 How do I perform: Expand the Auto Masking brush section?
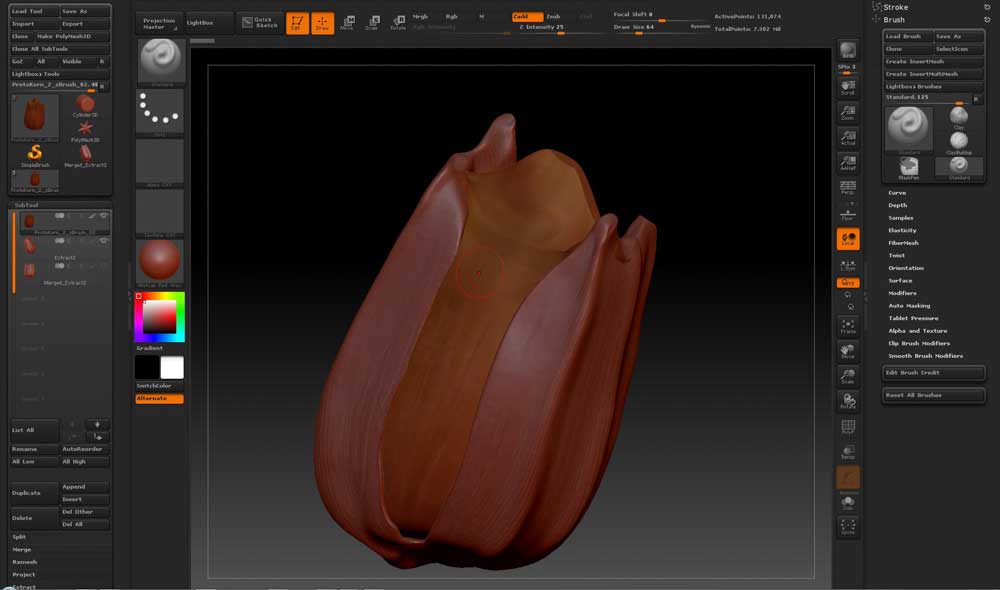point(909,306)
